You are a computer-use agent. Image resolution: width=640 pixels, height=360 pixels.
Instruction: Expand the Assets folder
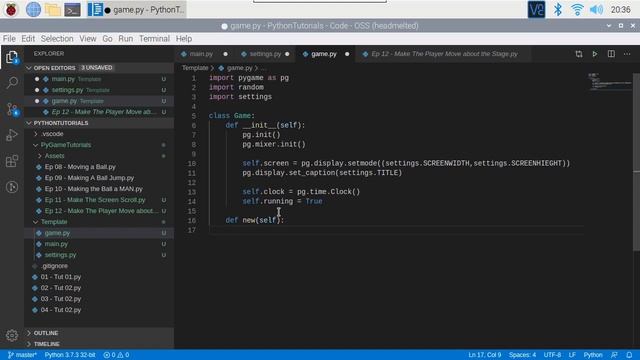(x=99, y=156)
